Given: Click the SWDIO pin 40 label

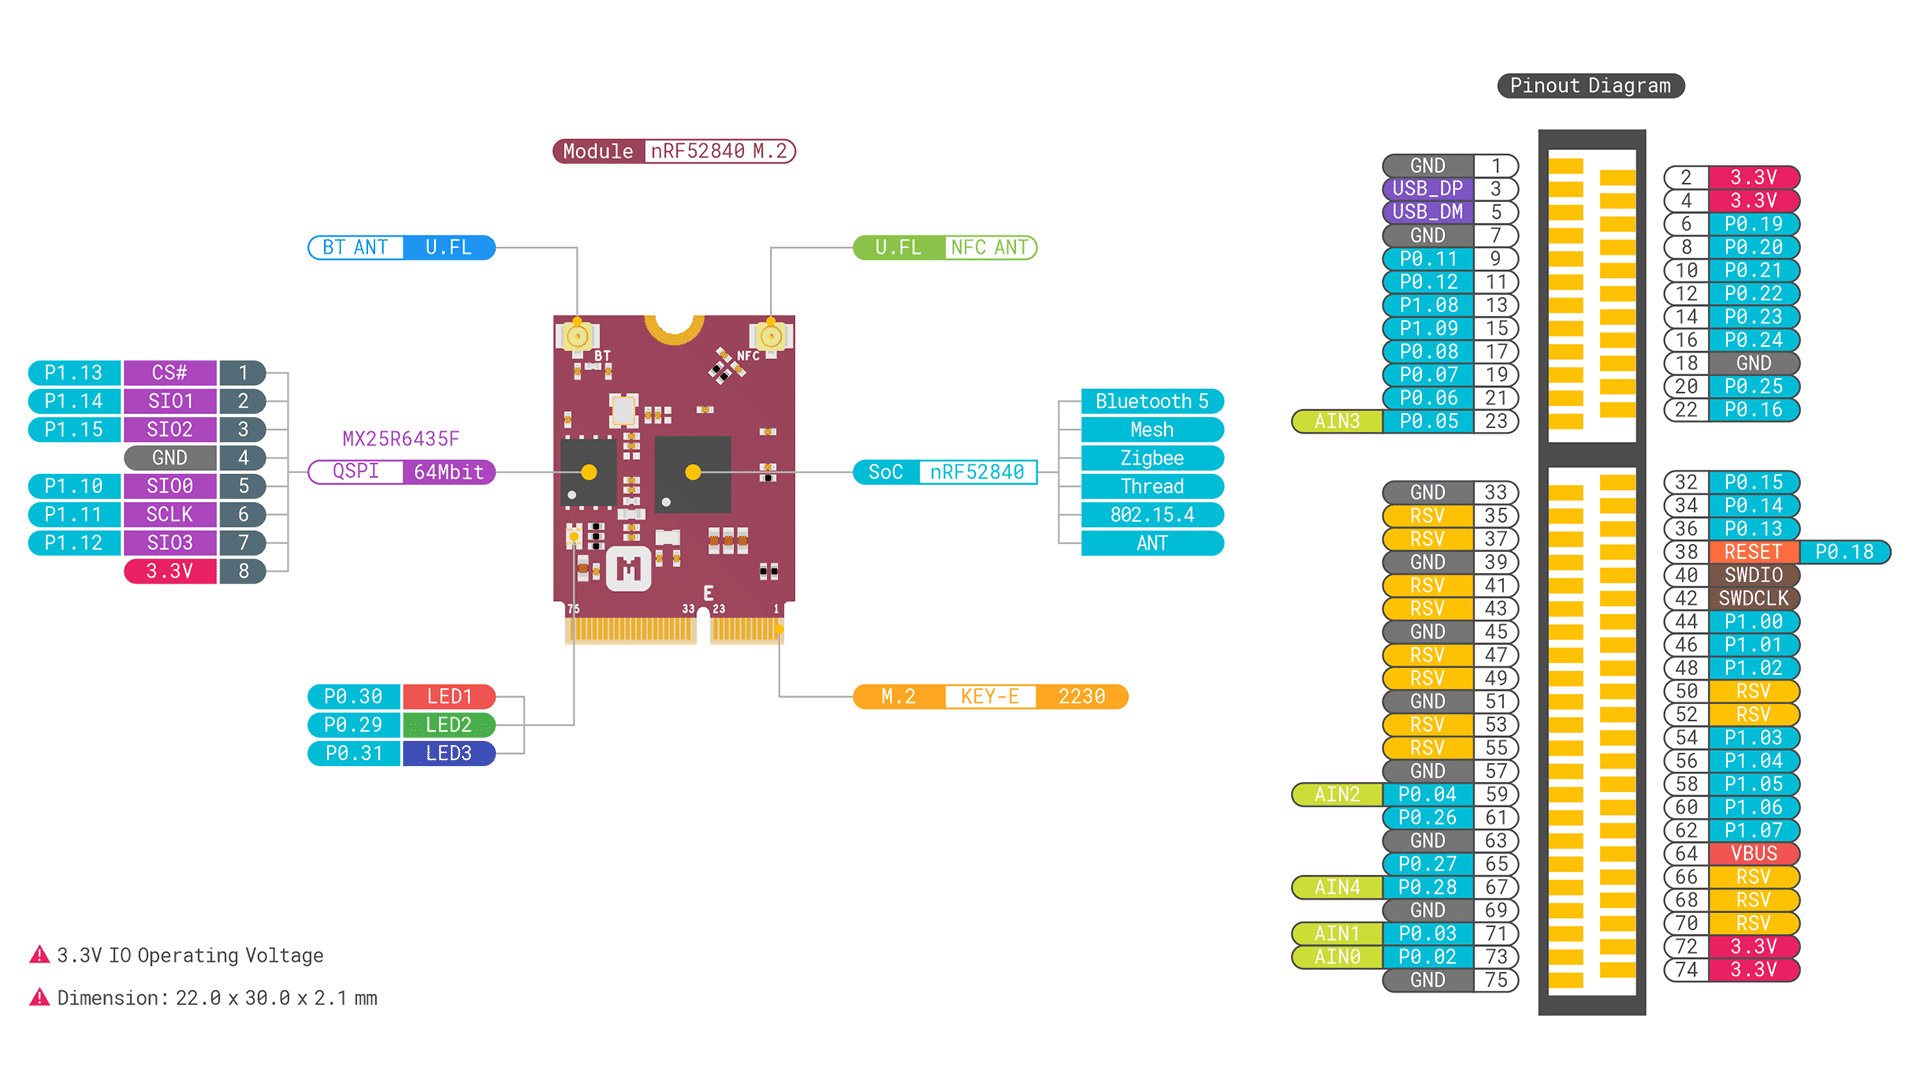Looking at the screenshot, I should [1753, 575].
